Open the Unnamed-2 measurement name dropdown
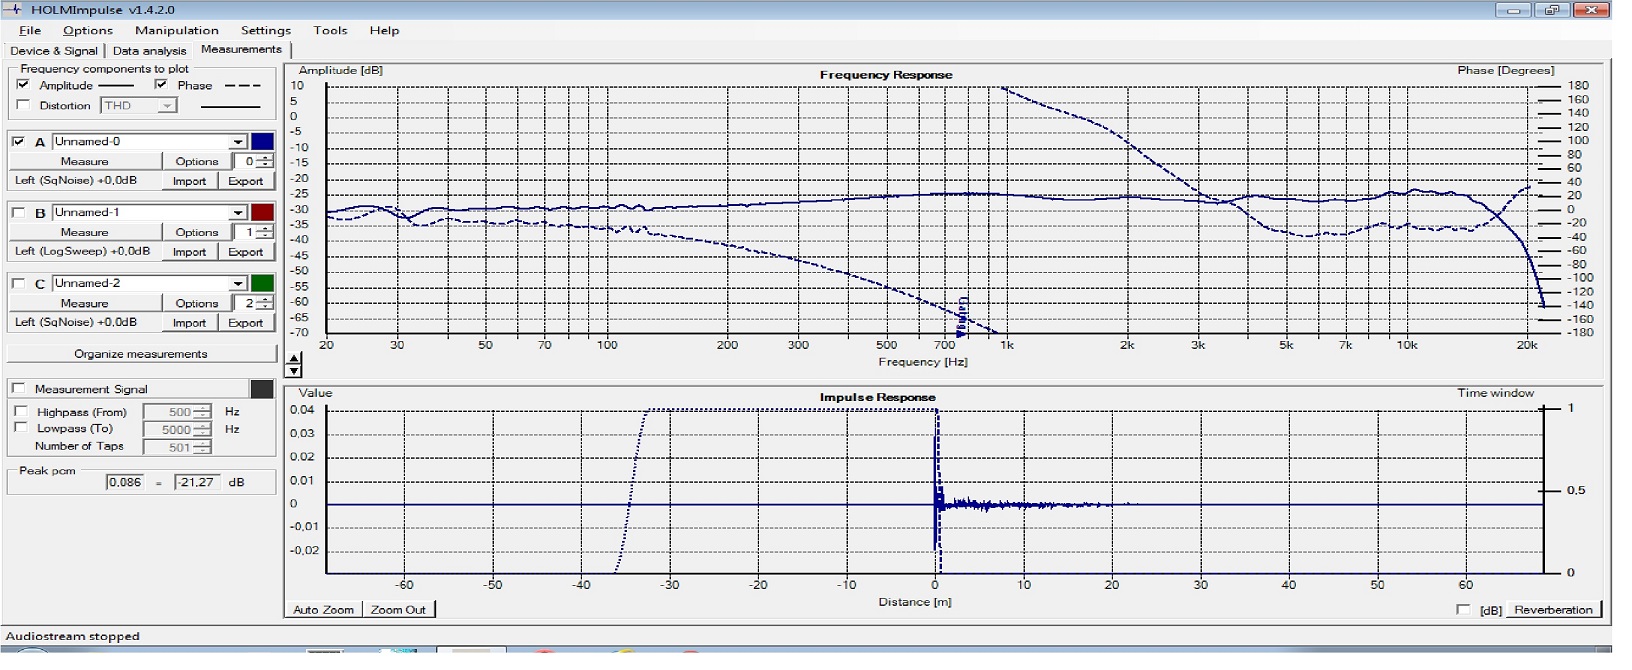Image resolution: width=1632 pixels, height=670 pixels. click(238, 284)
